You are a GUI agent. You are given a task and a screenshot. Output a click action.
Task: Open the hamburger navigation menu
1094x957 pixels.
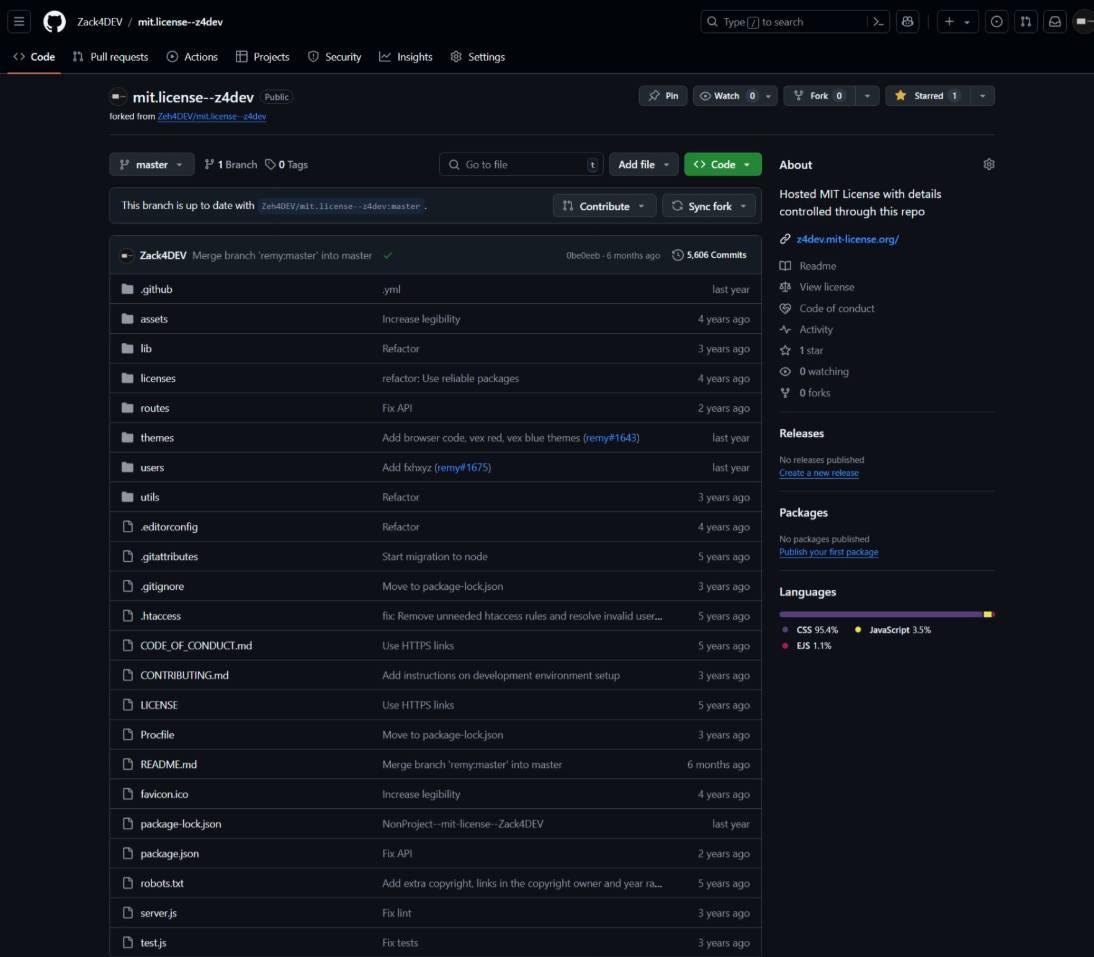click(19, 22)
